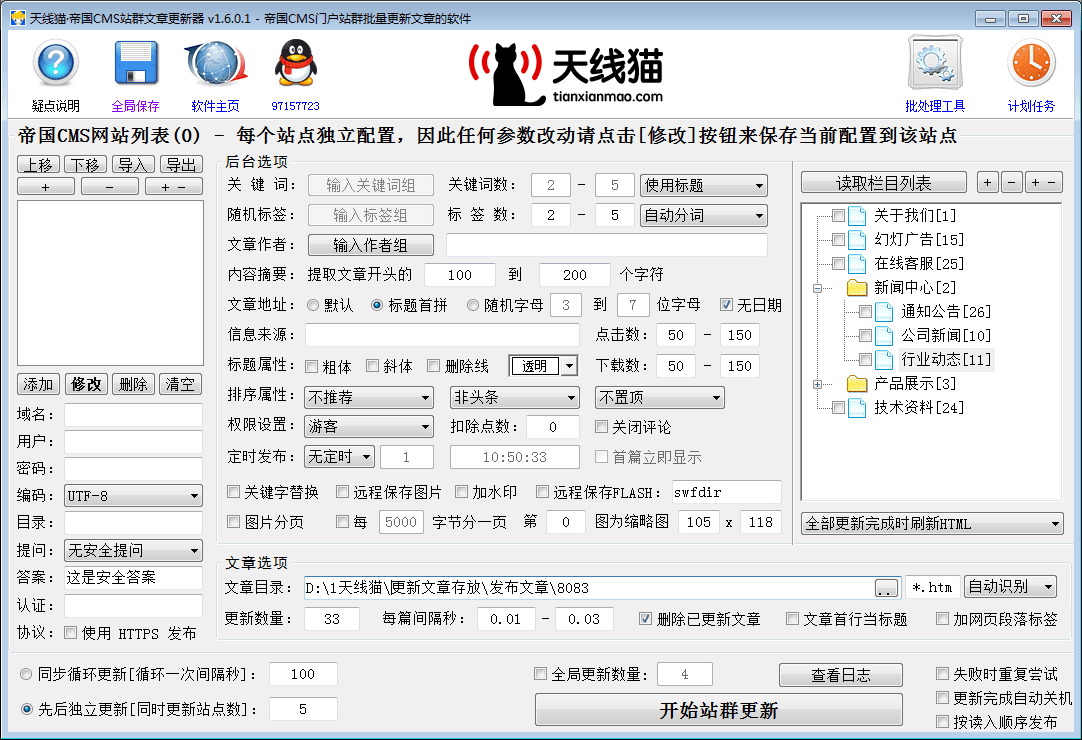Open the 批处理工具 gear icon

tap(935, 64)
